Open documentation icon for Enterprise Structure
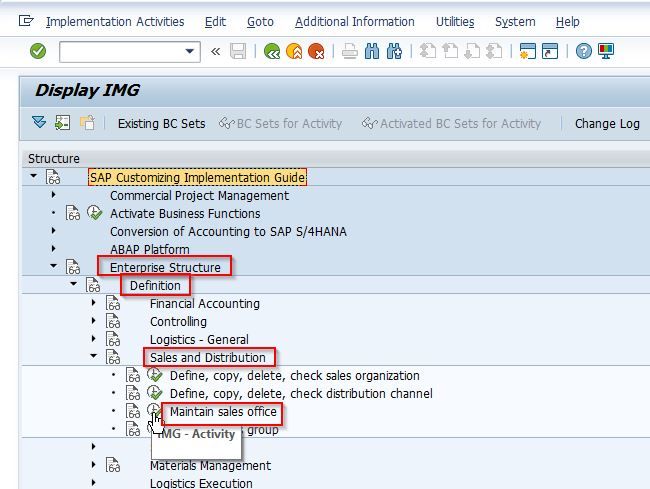This screenshot has width=650, height=489. pos(73,267)
